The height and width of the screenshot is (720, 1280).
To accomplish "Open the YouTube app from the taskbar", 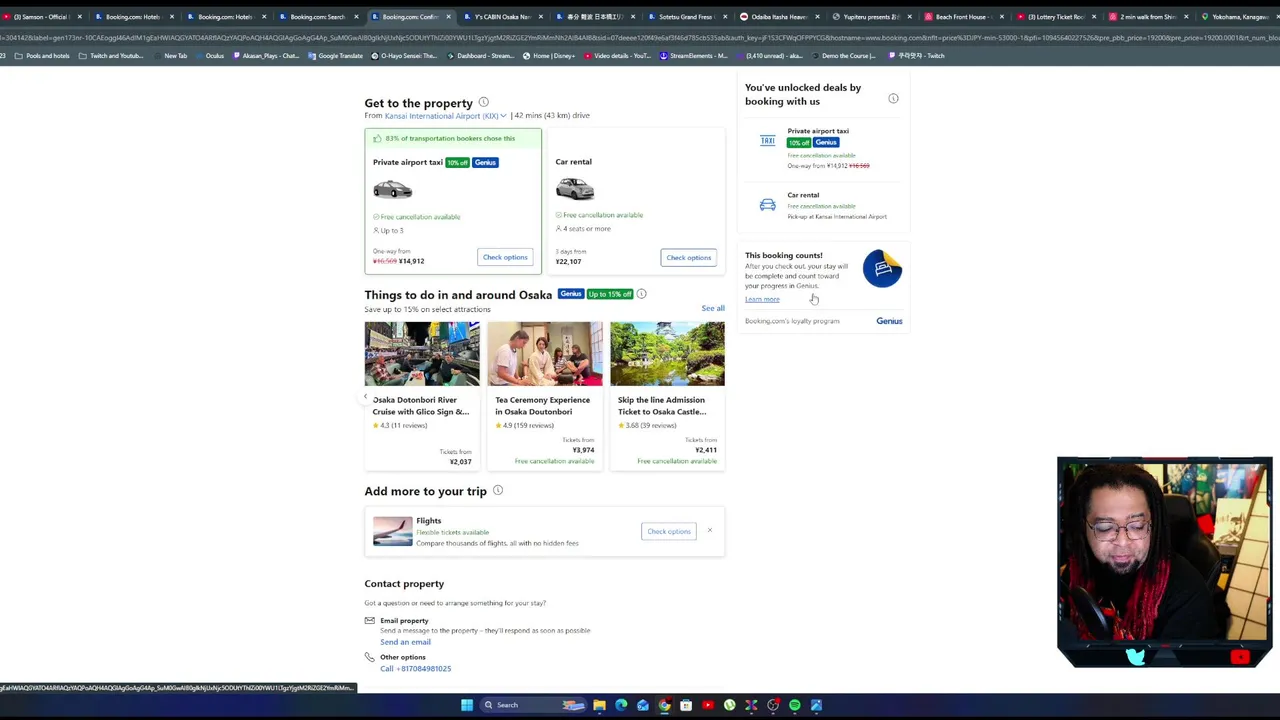I will click(708, 705).
